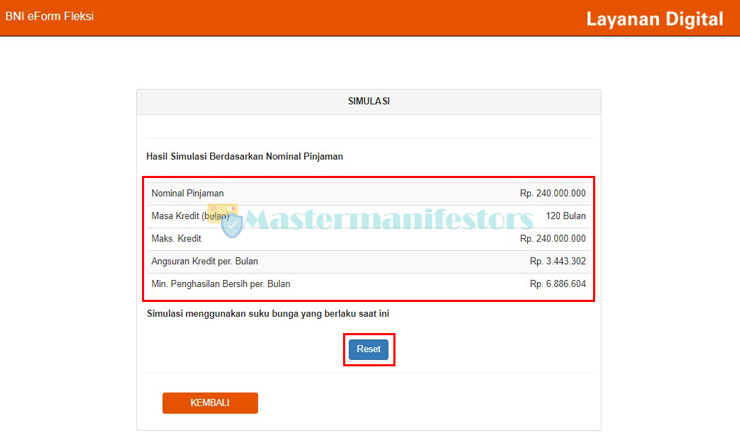Select the Min. Penghasilan Bersih per. Bulan label

tap(220, 284)
